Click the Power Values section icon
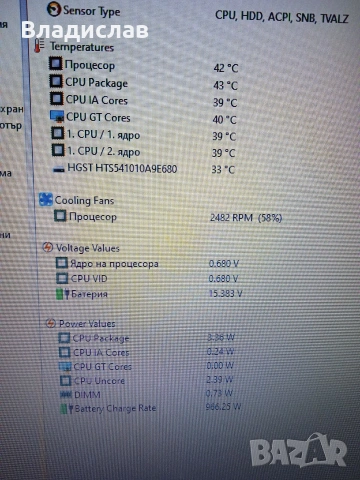The image size is (360, 480). coord(50,323)
